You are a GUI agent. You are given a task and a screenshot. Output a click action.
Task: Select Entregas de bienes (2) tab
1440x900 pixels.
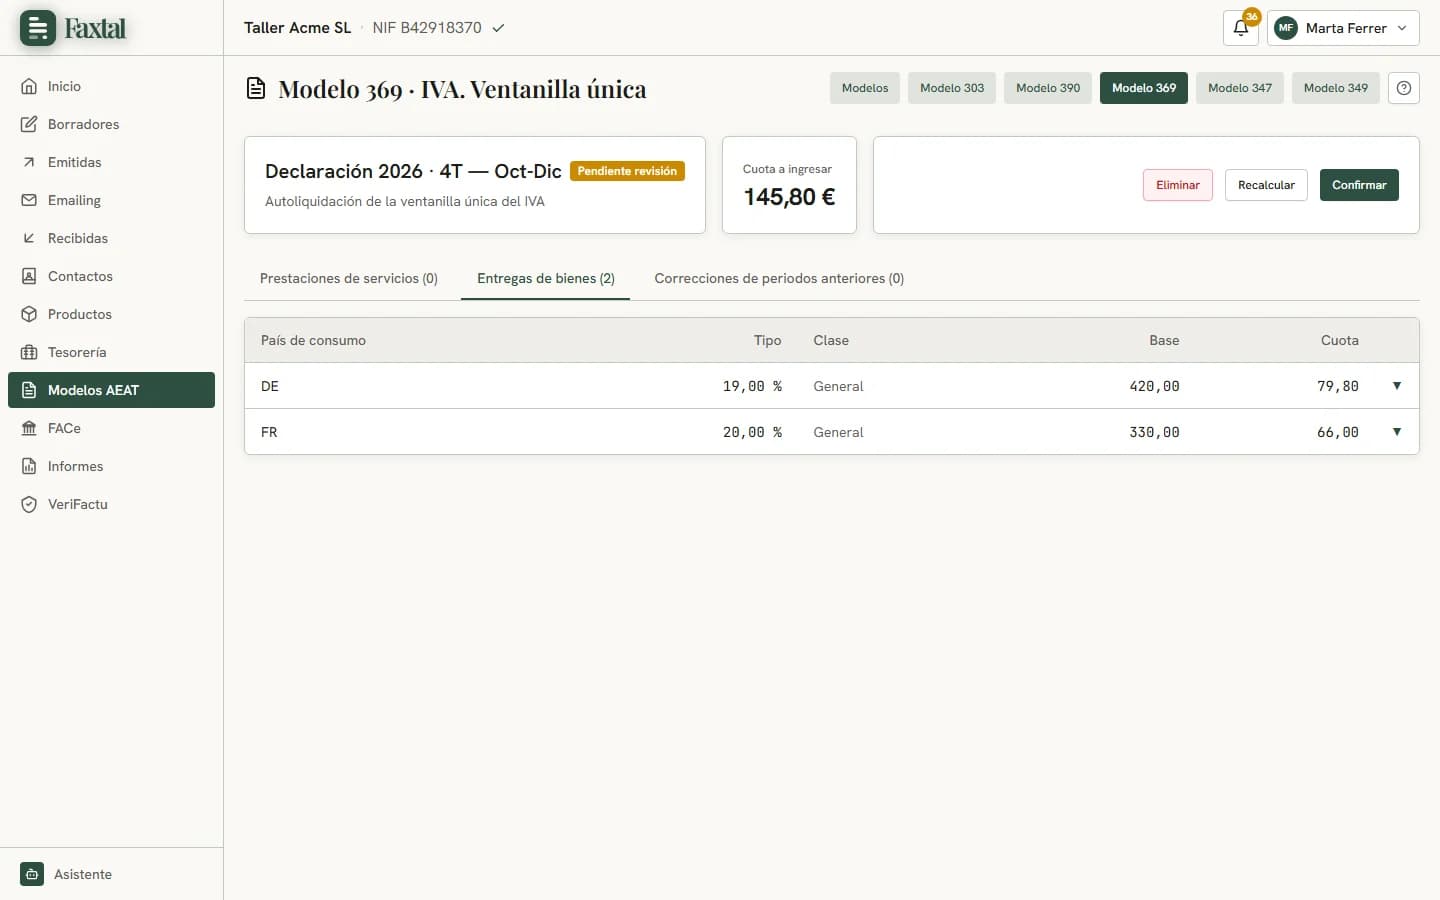(x=546, y=279)
